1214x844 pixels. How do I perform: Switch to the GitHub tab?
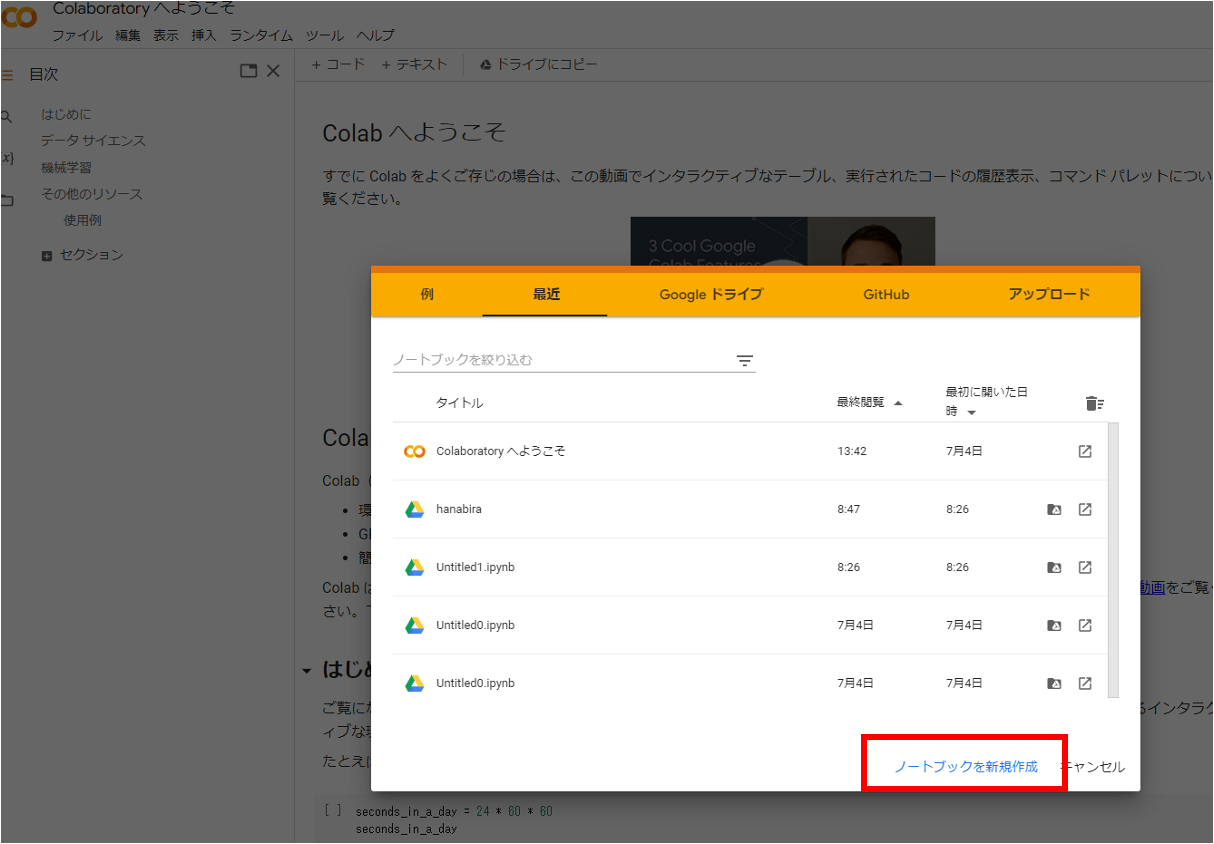pos(886,294)
